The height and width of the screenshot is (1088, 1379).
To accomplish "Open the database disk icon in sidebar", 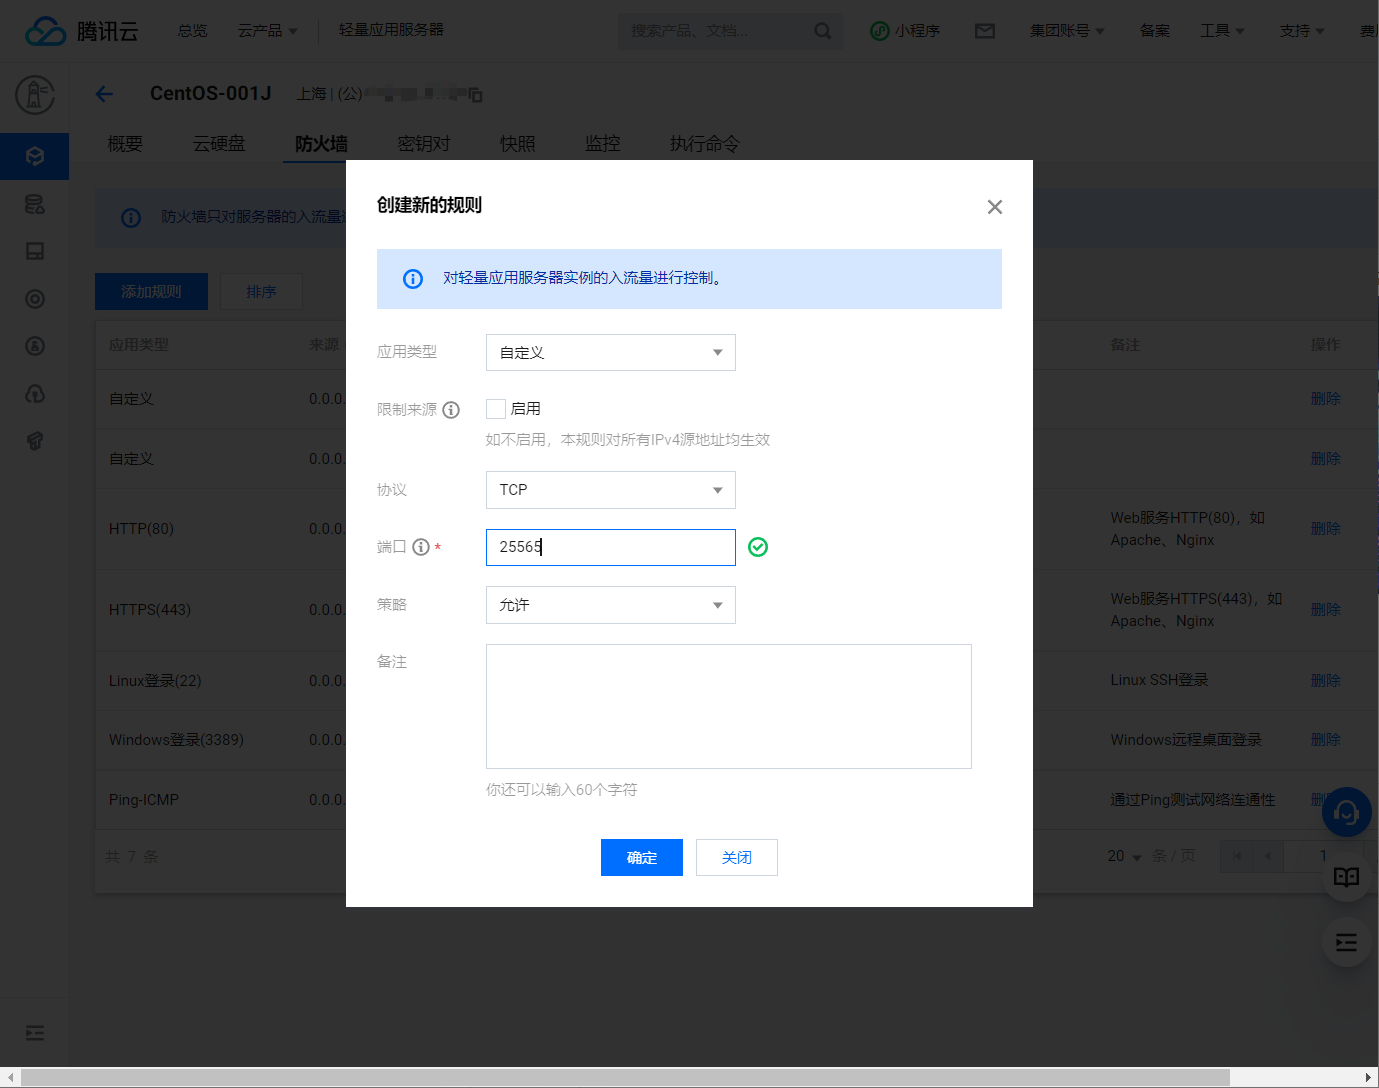I will coord(35,204).
